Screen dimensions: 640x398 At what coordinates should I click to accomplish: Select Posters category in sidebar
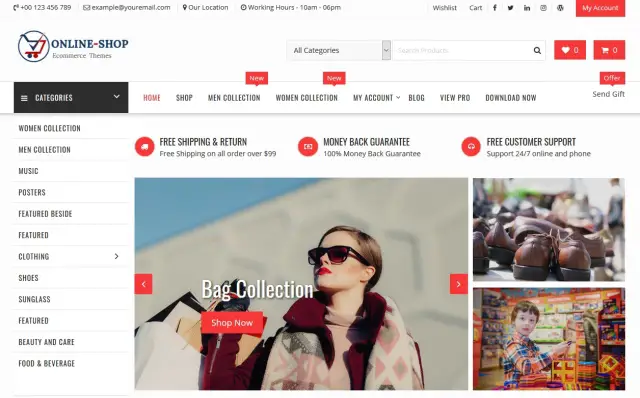pos(32,192)
